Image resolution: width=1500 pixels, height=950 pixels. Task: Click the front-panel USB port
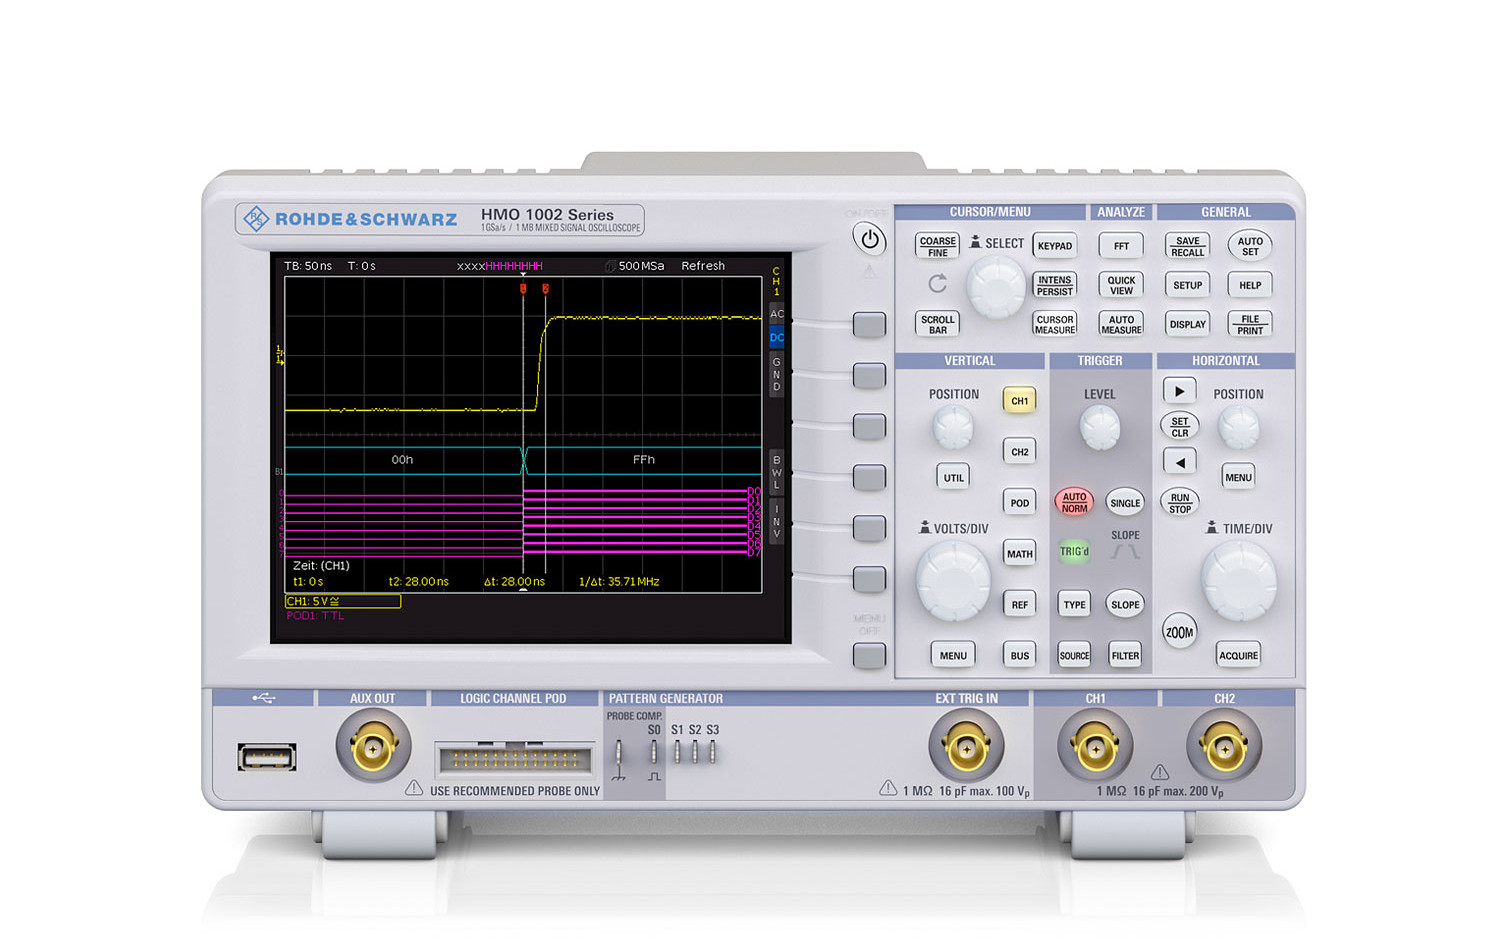pos(267,757)
